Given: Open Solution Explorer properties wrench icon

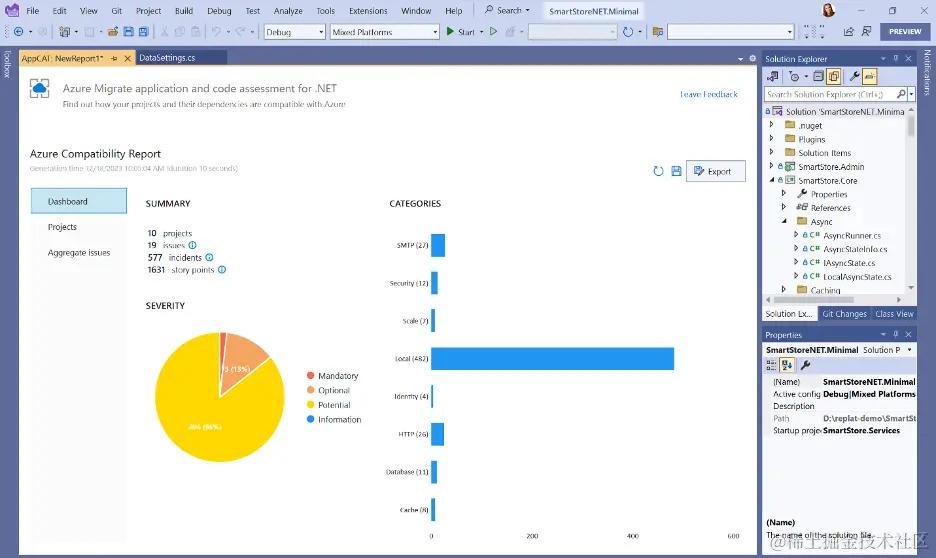Looking at the screenshot, I should coord(854,76).
